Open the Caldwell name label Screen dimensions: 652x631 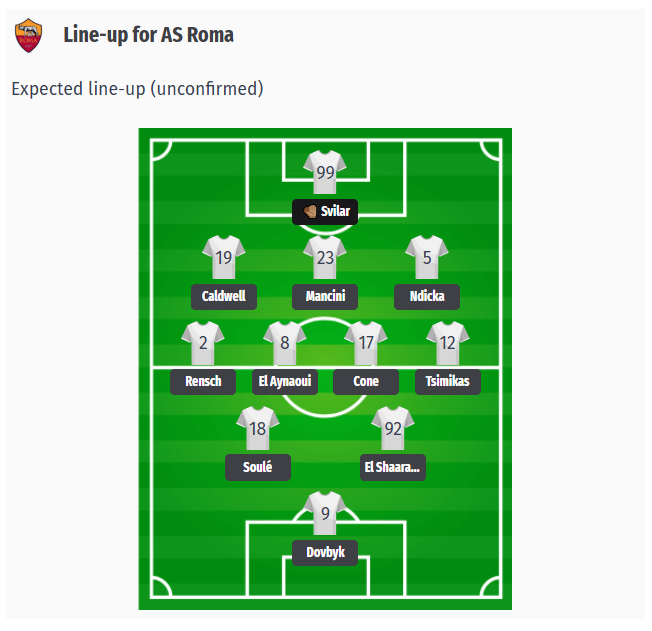(x=224, y=297)
